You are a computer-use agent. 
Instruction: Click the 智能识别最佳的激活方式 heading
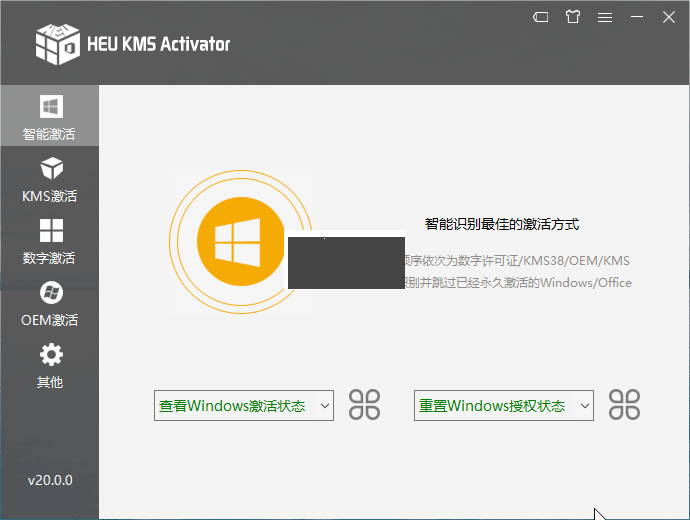[502, 225]
